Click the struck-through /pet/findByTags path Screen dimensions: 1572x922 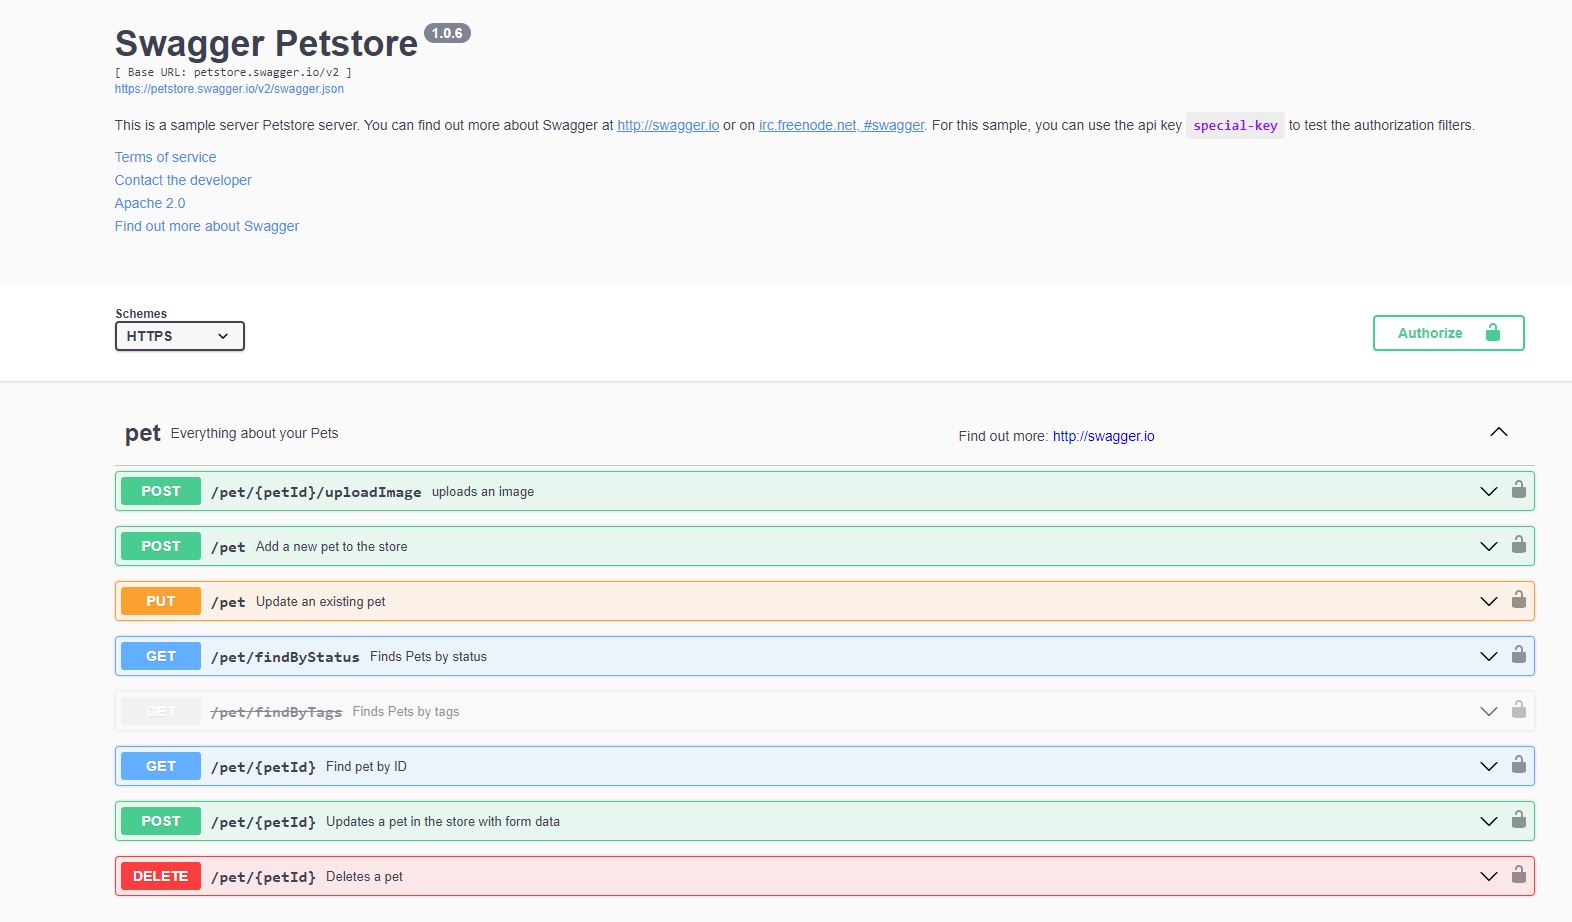click(x=277, y=712)
